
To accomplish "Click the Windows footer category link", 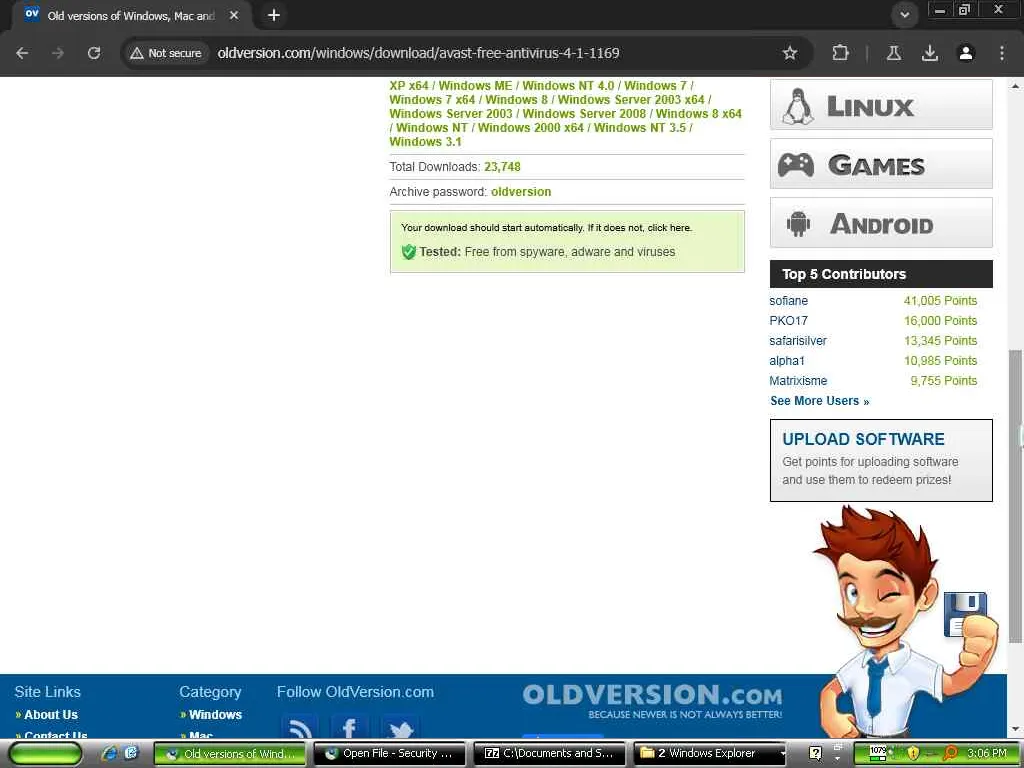I will [x=216, y=714].
